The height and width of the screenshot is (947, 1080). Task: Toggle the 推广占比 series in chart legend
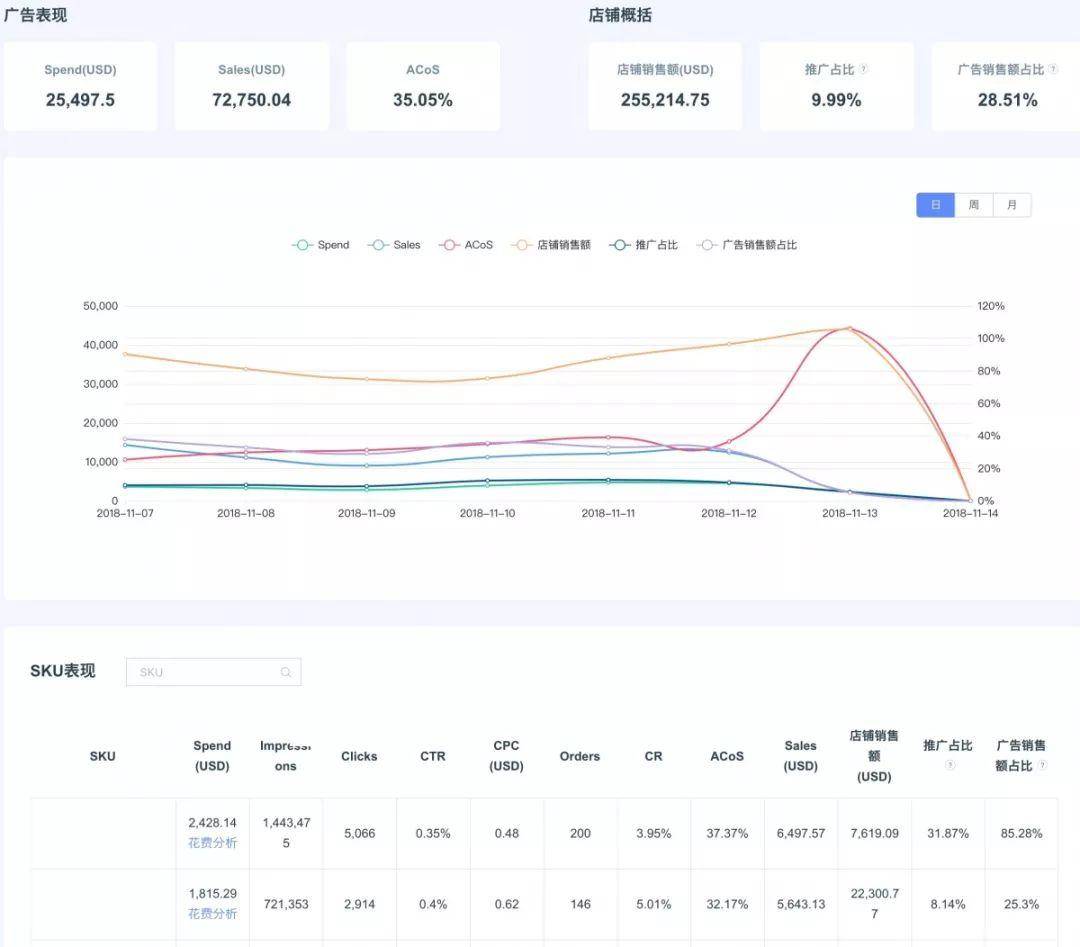(644, 245)
